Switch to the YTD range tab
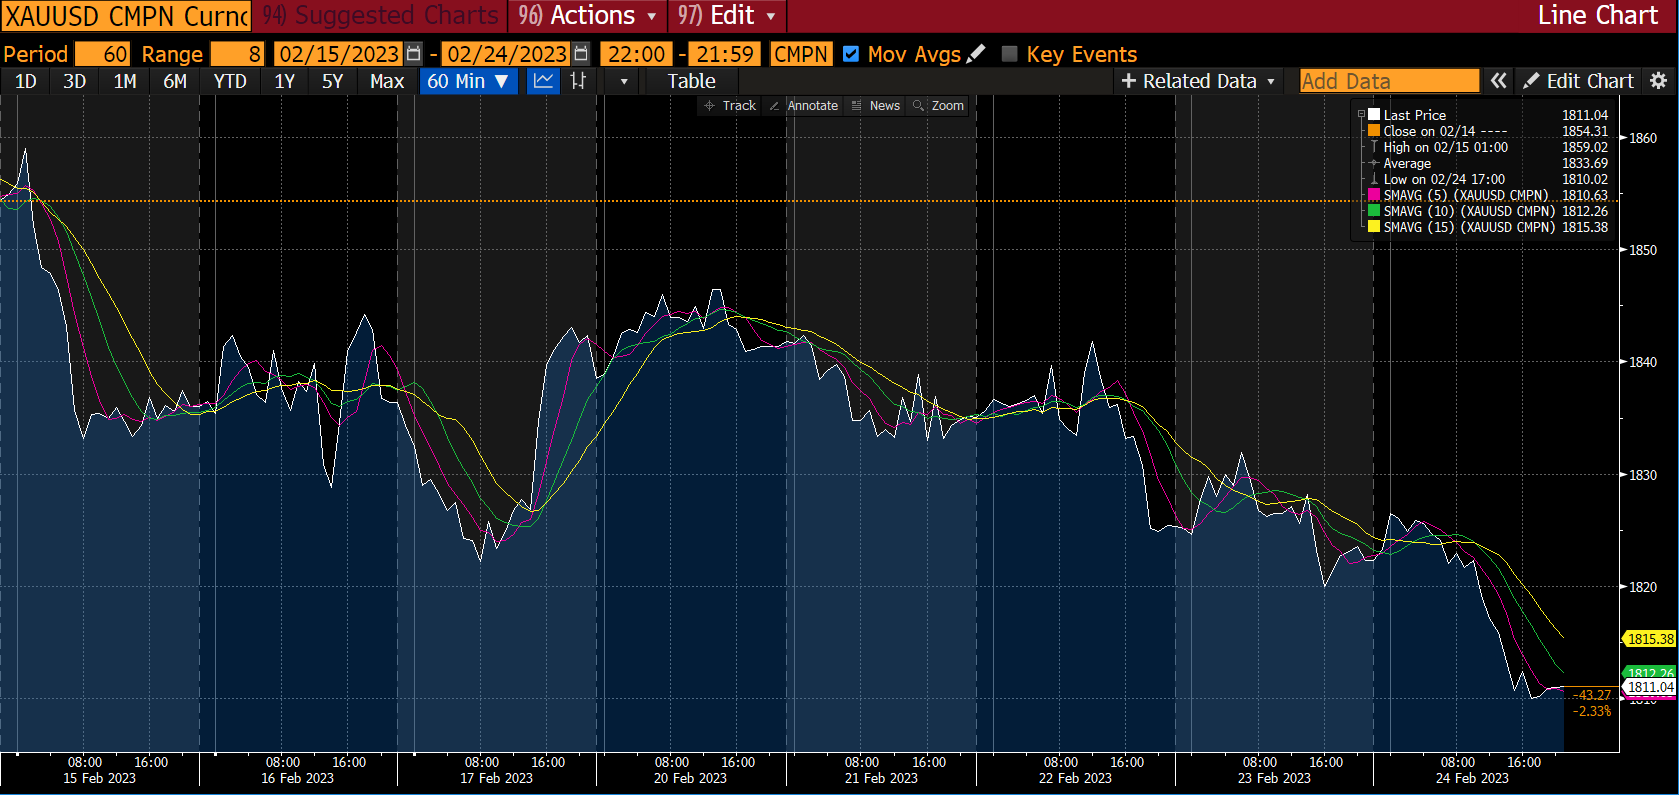 230,81
